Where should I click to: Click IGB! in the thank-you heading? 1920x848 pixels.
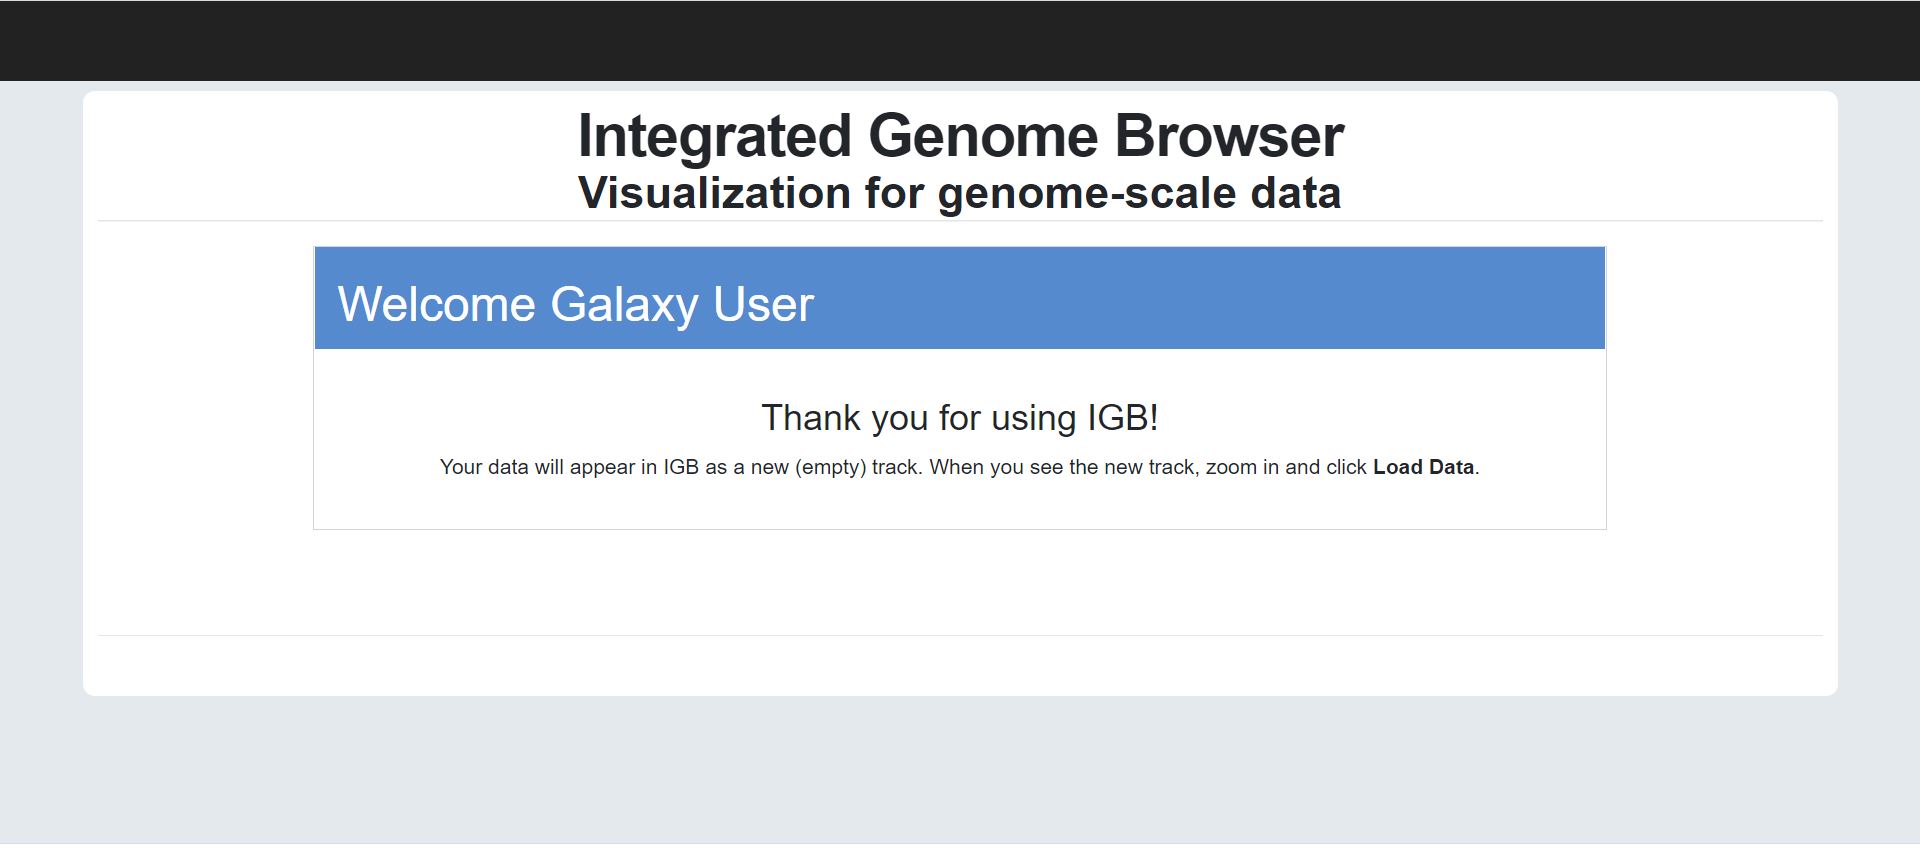1122,418
